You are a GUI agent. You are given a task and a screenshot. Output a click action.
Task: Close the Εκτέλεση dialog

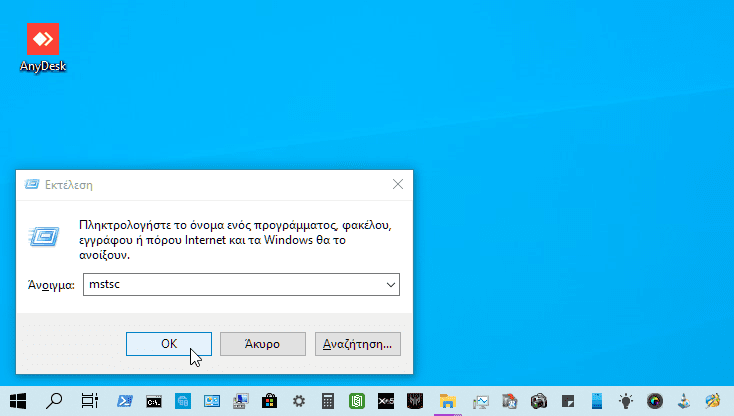(x=398, y=184)
